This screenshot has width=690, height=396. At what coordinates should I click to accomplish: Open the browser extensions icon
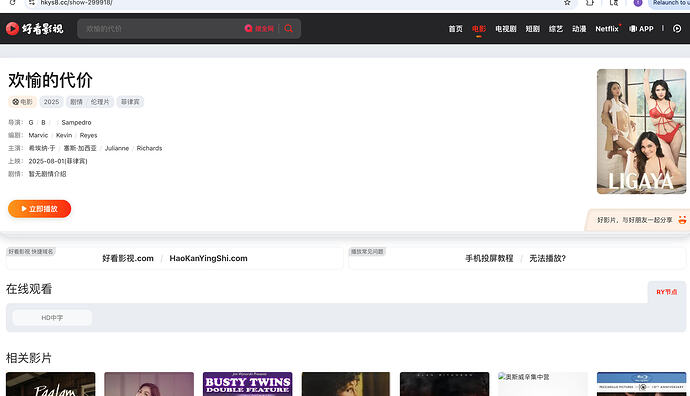click(x=590, y=3)
